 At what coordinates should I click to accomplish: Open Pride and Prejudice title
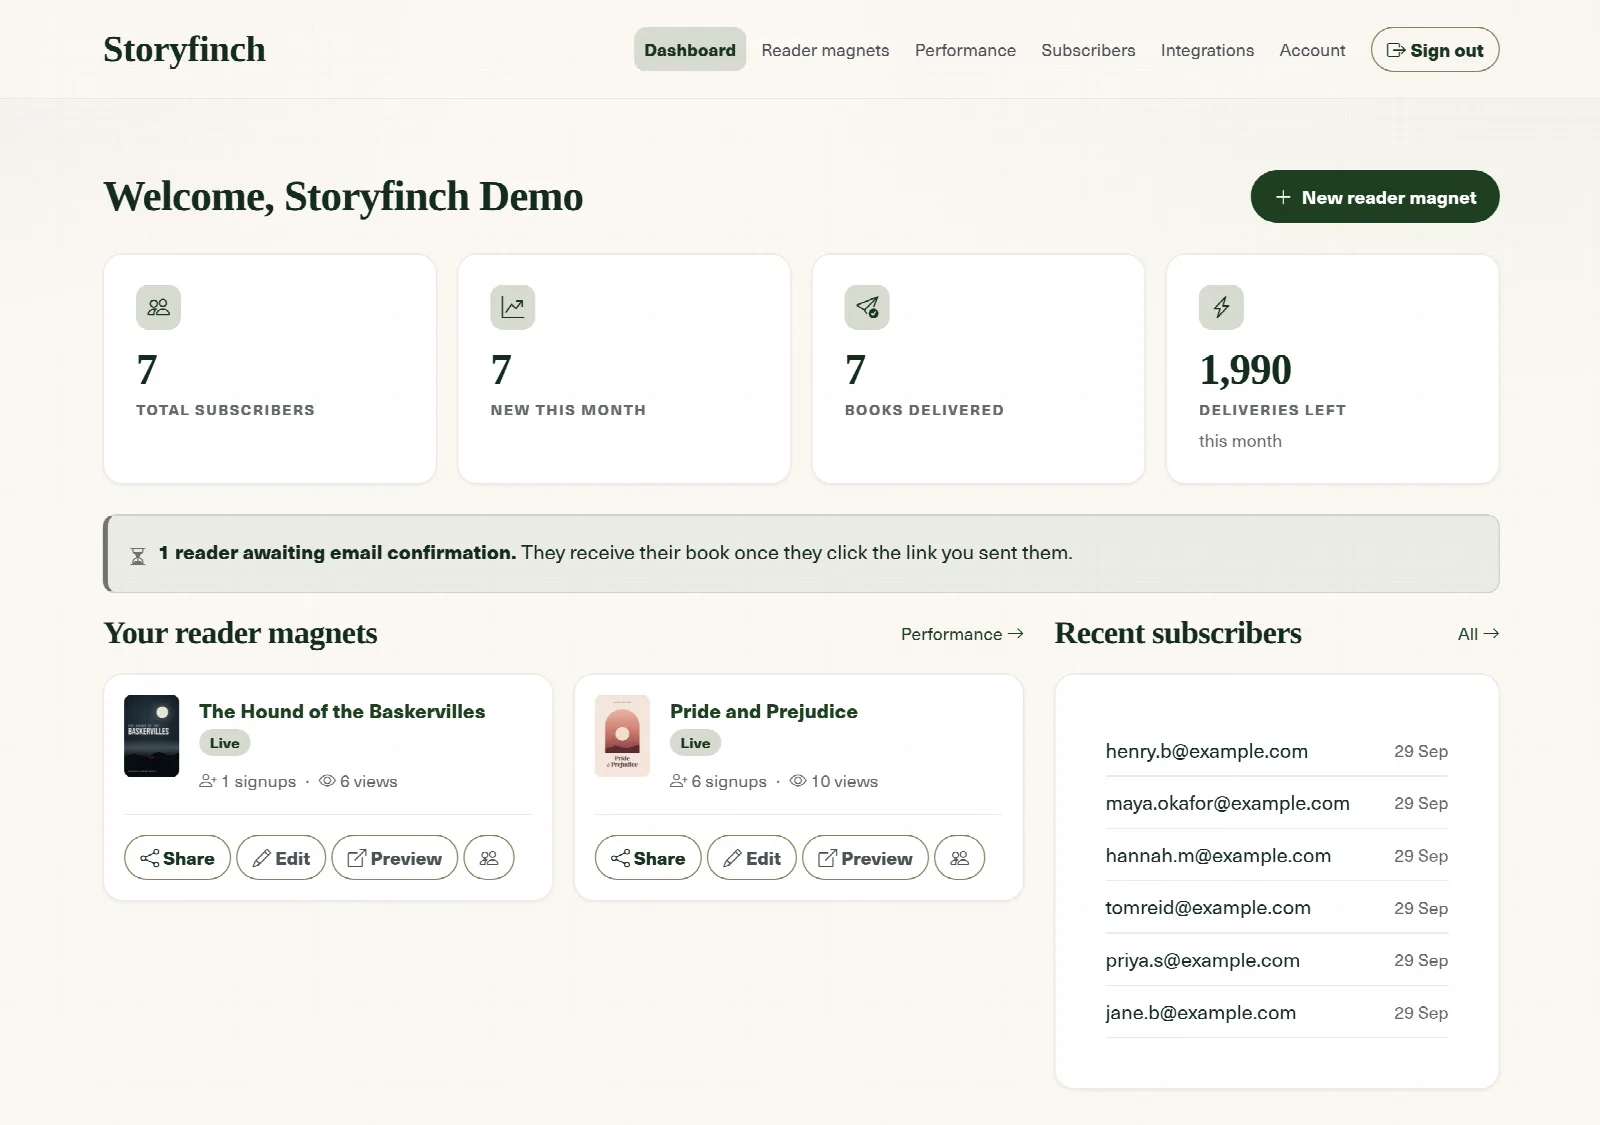click(x=764, y=711)
